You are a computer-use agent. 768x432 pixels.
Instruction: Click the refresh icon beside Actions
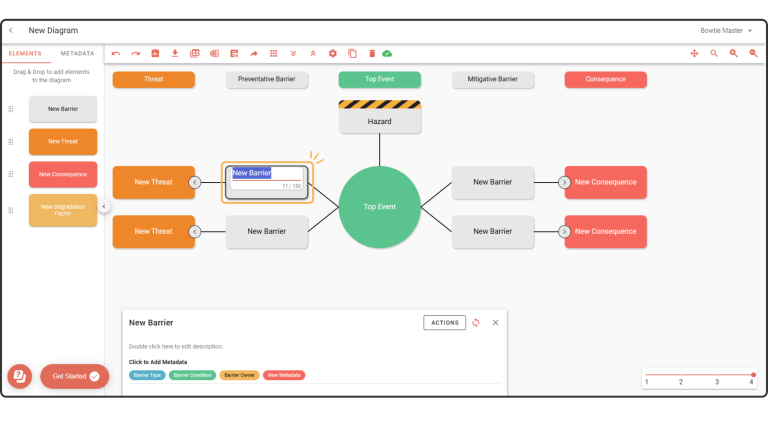[476, 322]
